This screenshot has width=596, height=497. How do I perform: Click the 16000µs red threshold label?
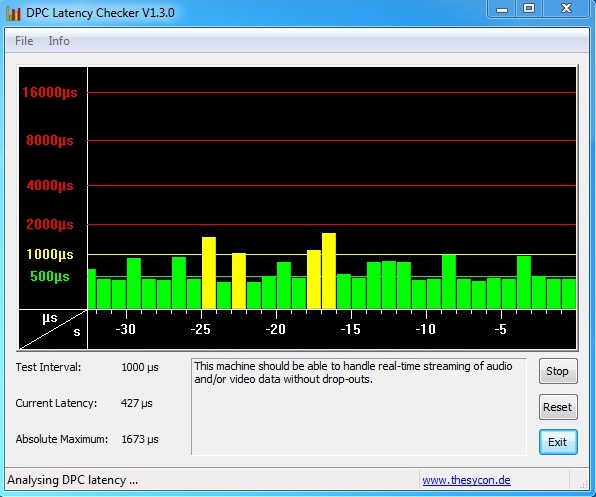pyautogui.click(x=50, y=92)
